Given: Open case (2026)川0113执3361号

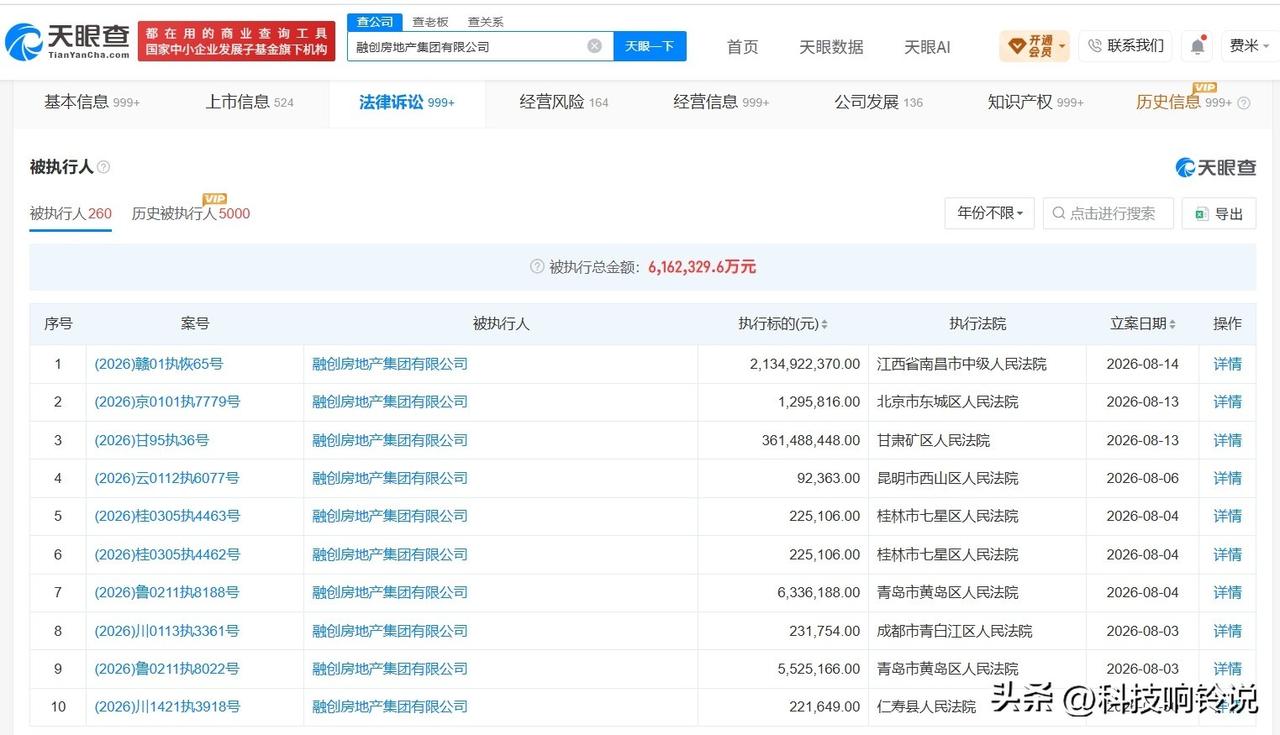Looking at the screenshot, I should [167, 631].
